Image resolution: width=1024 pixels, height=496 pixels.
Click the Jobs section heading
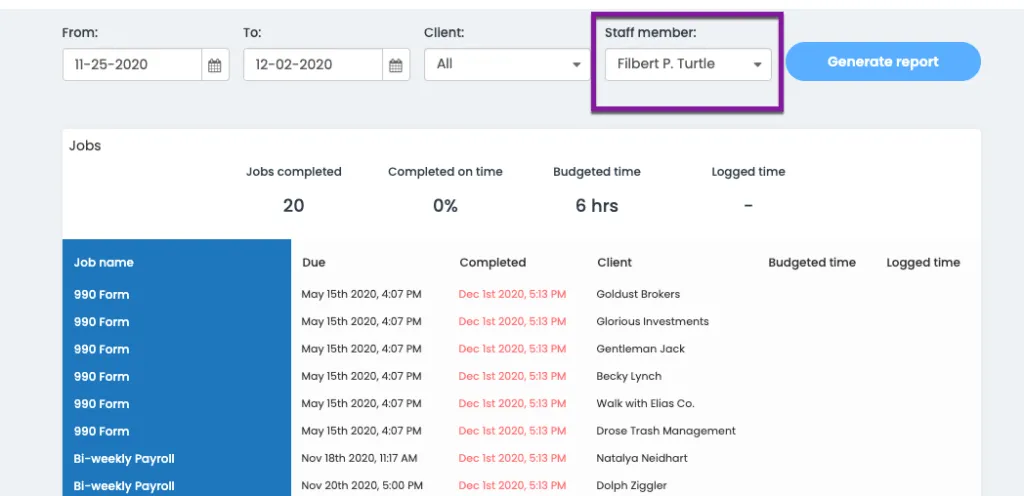[85, 146]
